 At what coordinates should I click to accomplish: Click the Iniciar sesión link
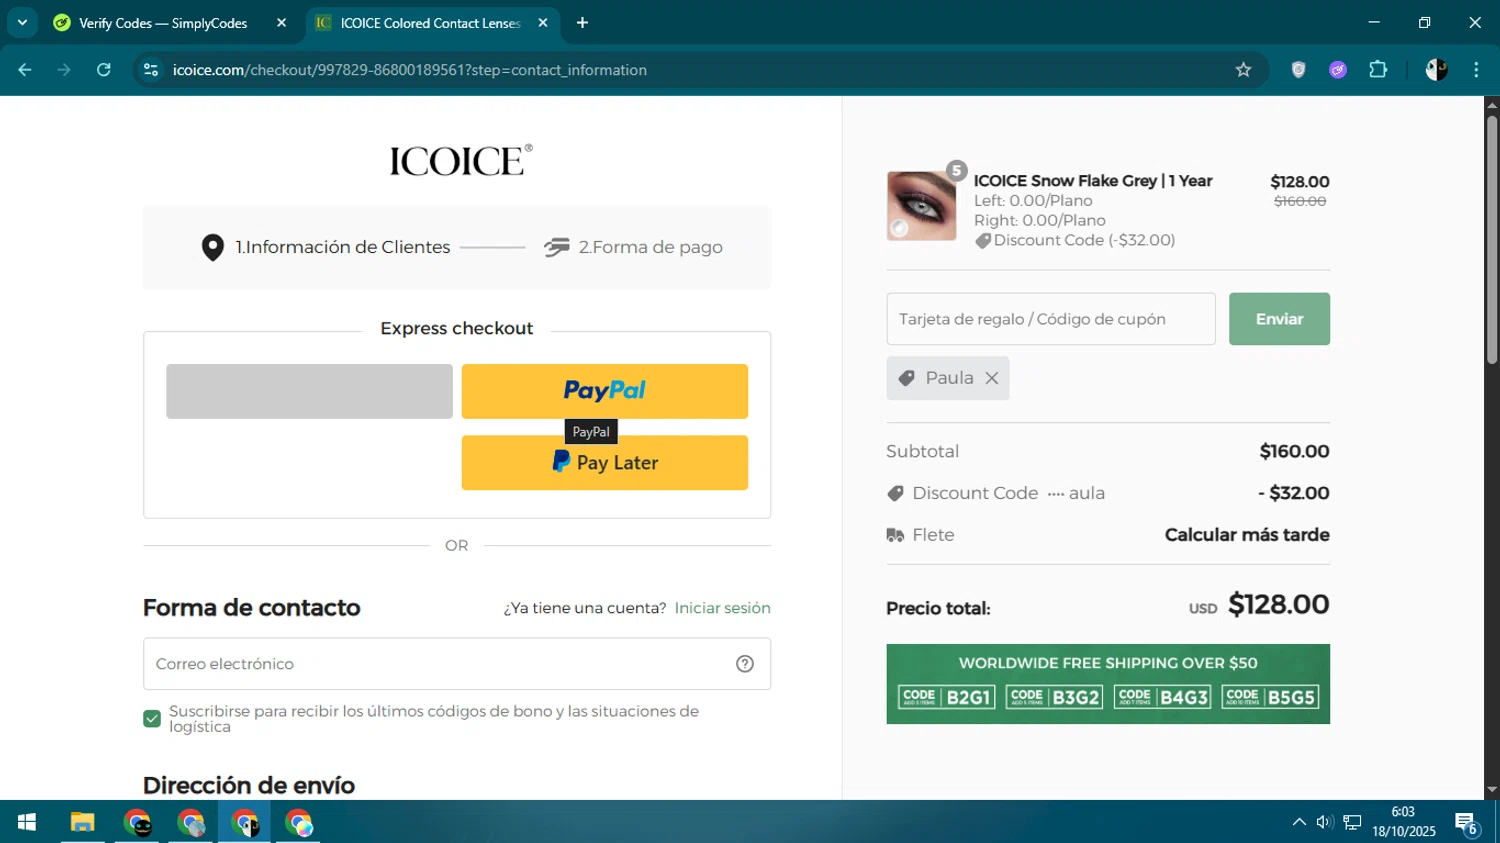(x=722, y=608)
